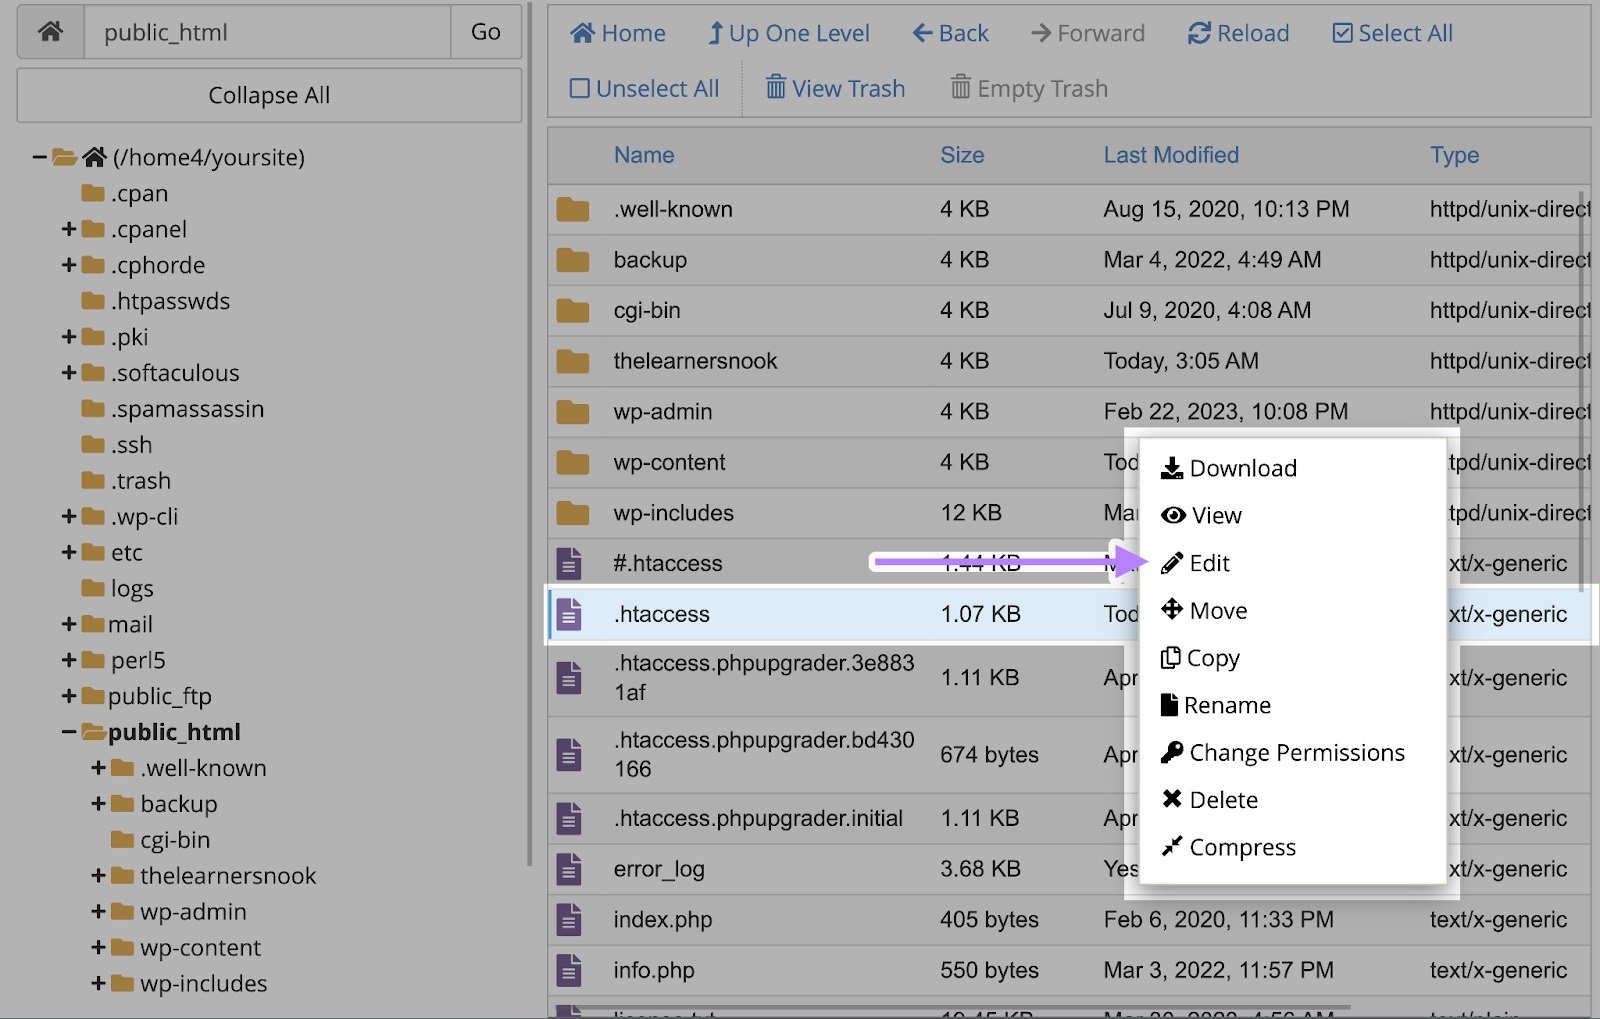The height and width of the screenshot is (1019, 1600).
Task: Choose Edit from the context menu
Action: (1208, 562)
